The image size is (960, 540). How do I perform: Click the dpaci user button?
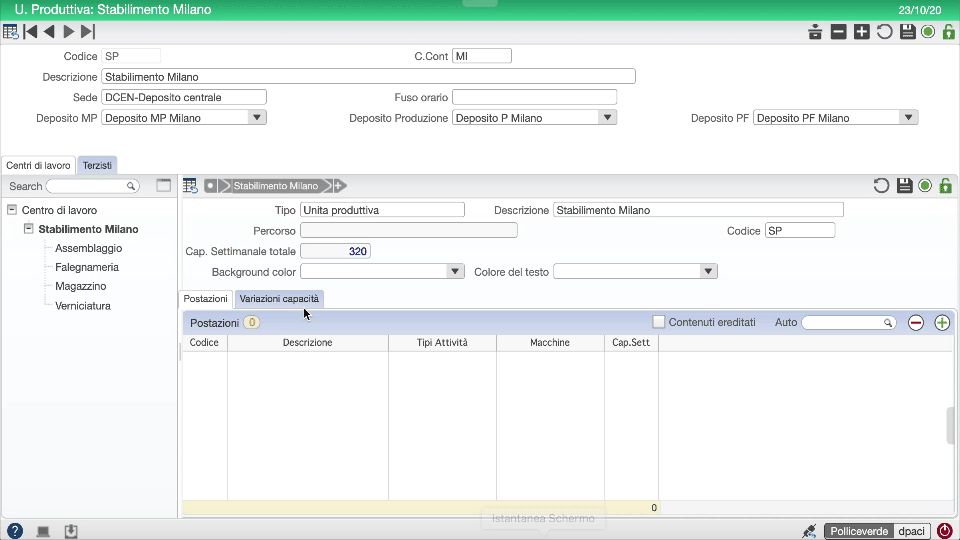(x=912, y=531)
